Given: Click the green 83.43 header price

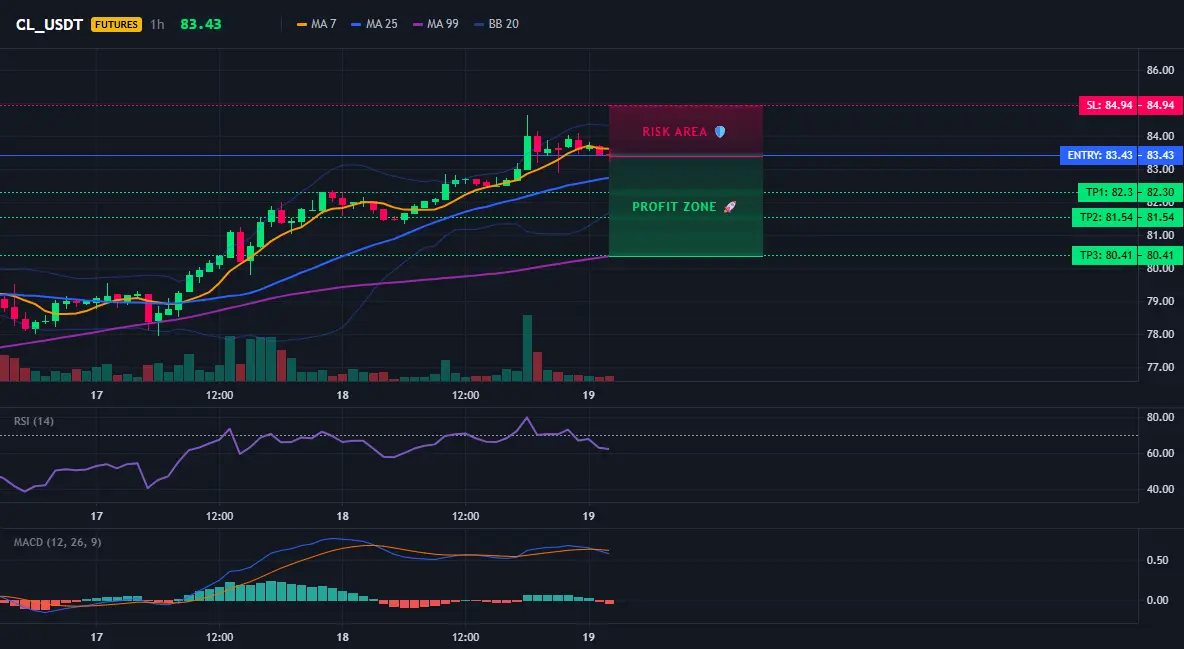Looking at the screenshot, I should pyautogui.click(x=201, y=24).
